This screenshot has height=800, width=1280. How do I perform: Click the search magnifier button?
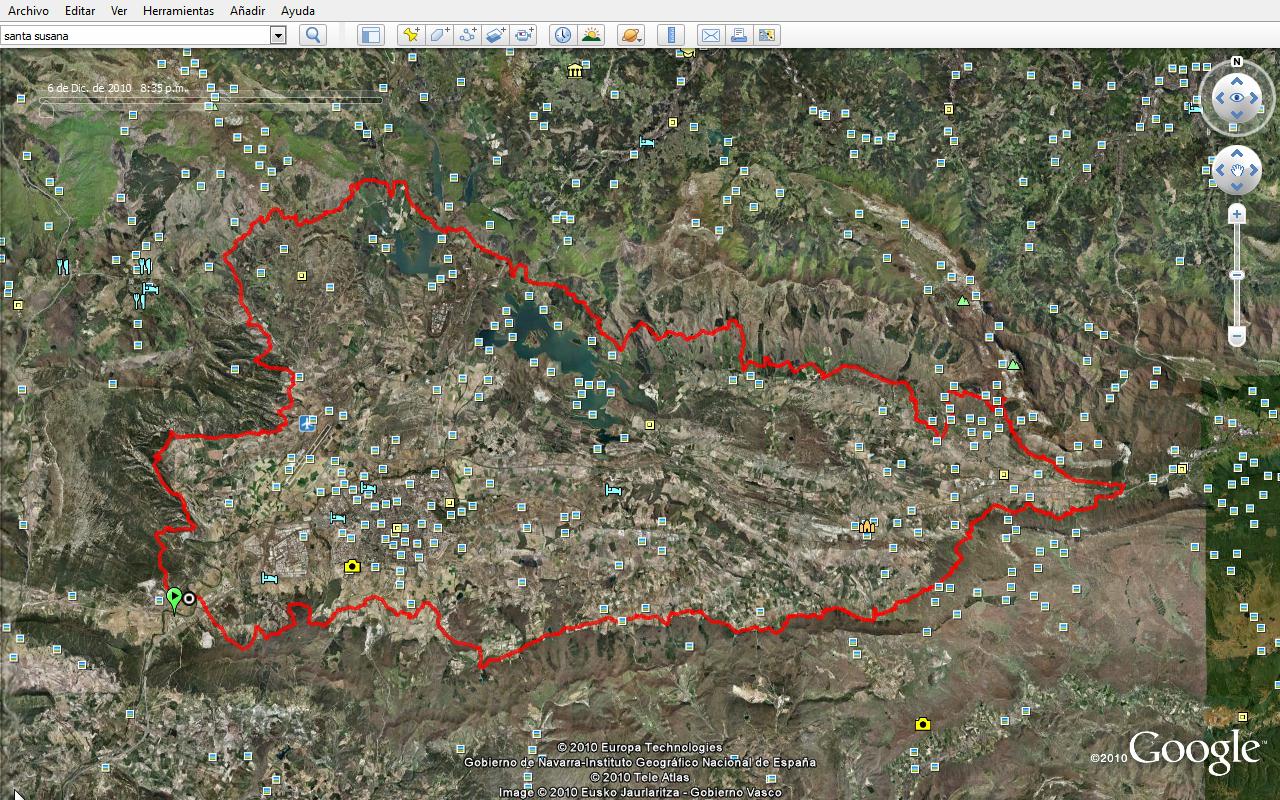(x=313, y=35)
